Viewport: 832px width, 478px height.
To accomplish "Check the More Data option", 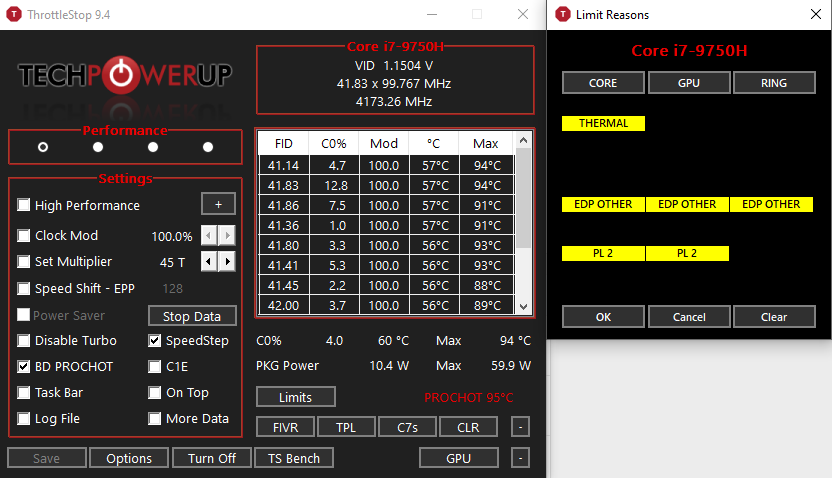I will pyautogui.click(x=154, y=418).
